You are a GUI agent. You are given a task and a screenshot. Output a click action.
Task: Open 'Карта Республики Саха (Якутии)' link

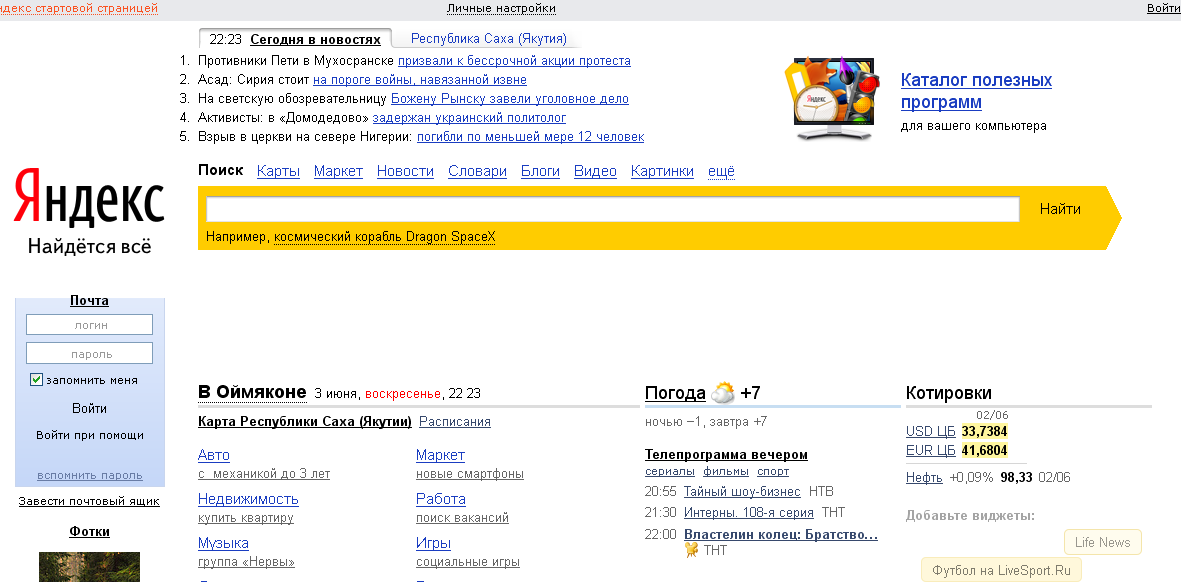[305, 422]
